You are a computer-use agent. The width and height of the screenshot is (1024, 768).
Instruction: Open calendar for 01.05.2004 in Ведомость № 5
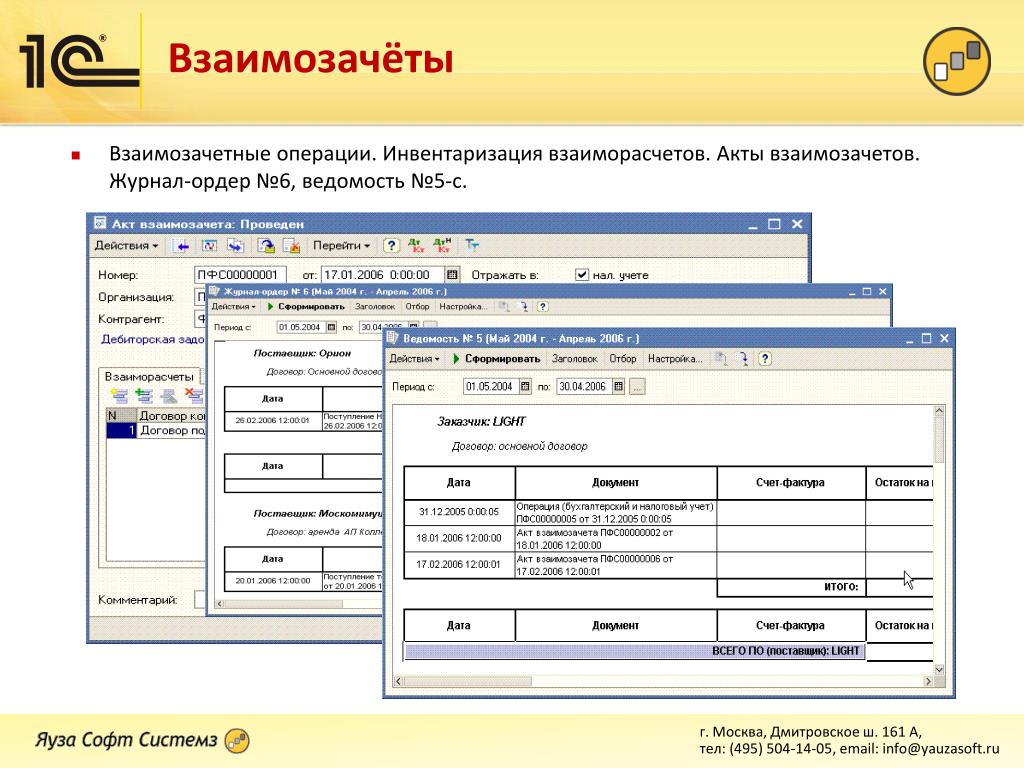pos(525,387)
